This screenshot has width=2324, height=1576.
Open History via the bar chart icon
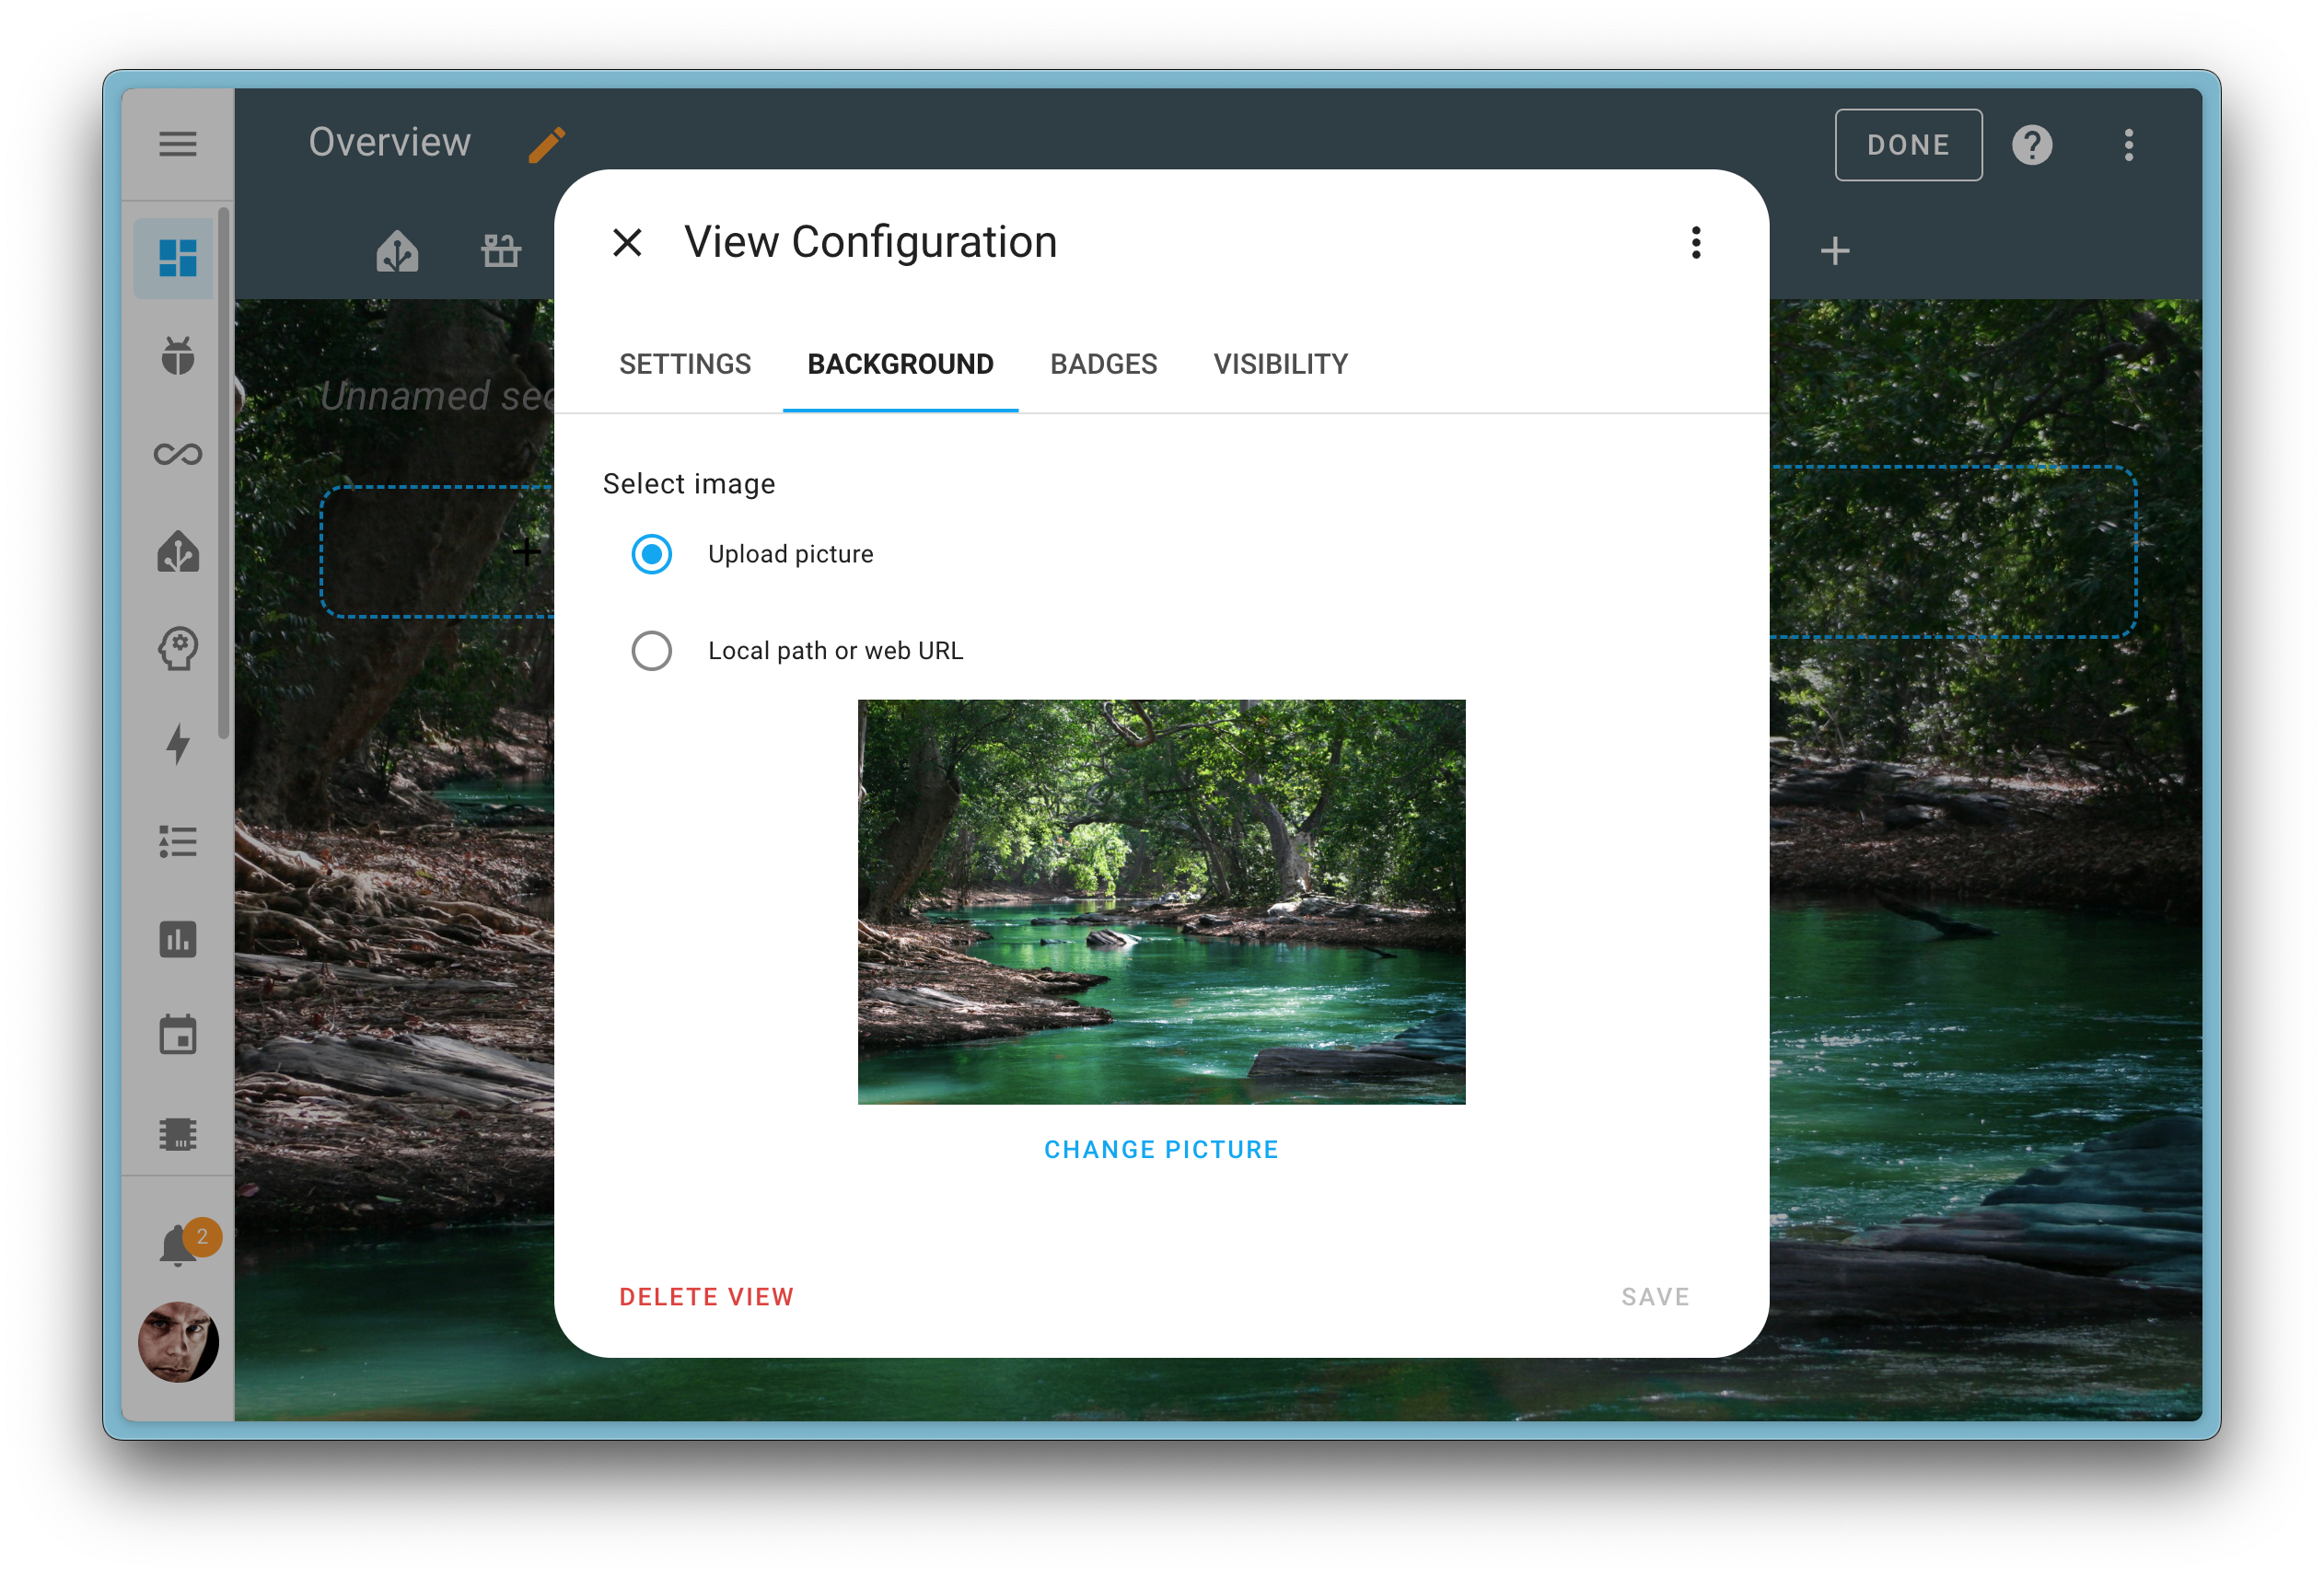pyautogui.click(x=177, y=940)
